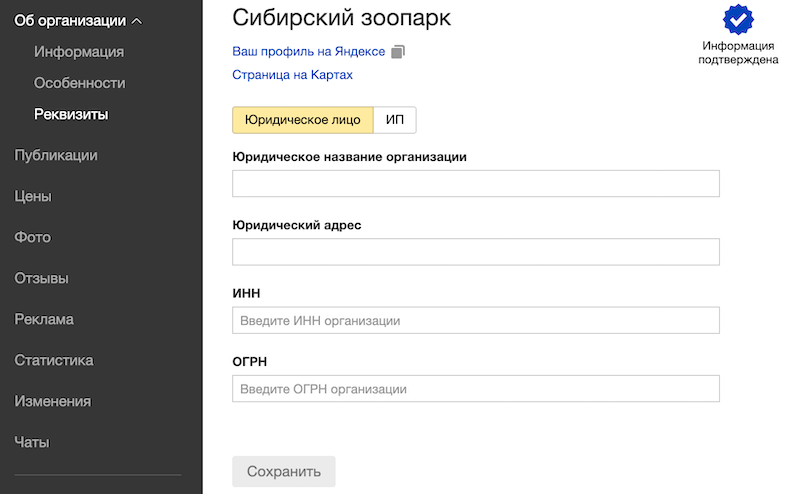This screenshot has height=494, width=800.
Task: Click the blue verified checkmark badge
Action: 738,20
